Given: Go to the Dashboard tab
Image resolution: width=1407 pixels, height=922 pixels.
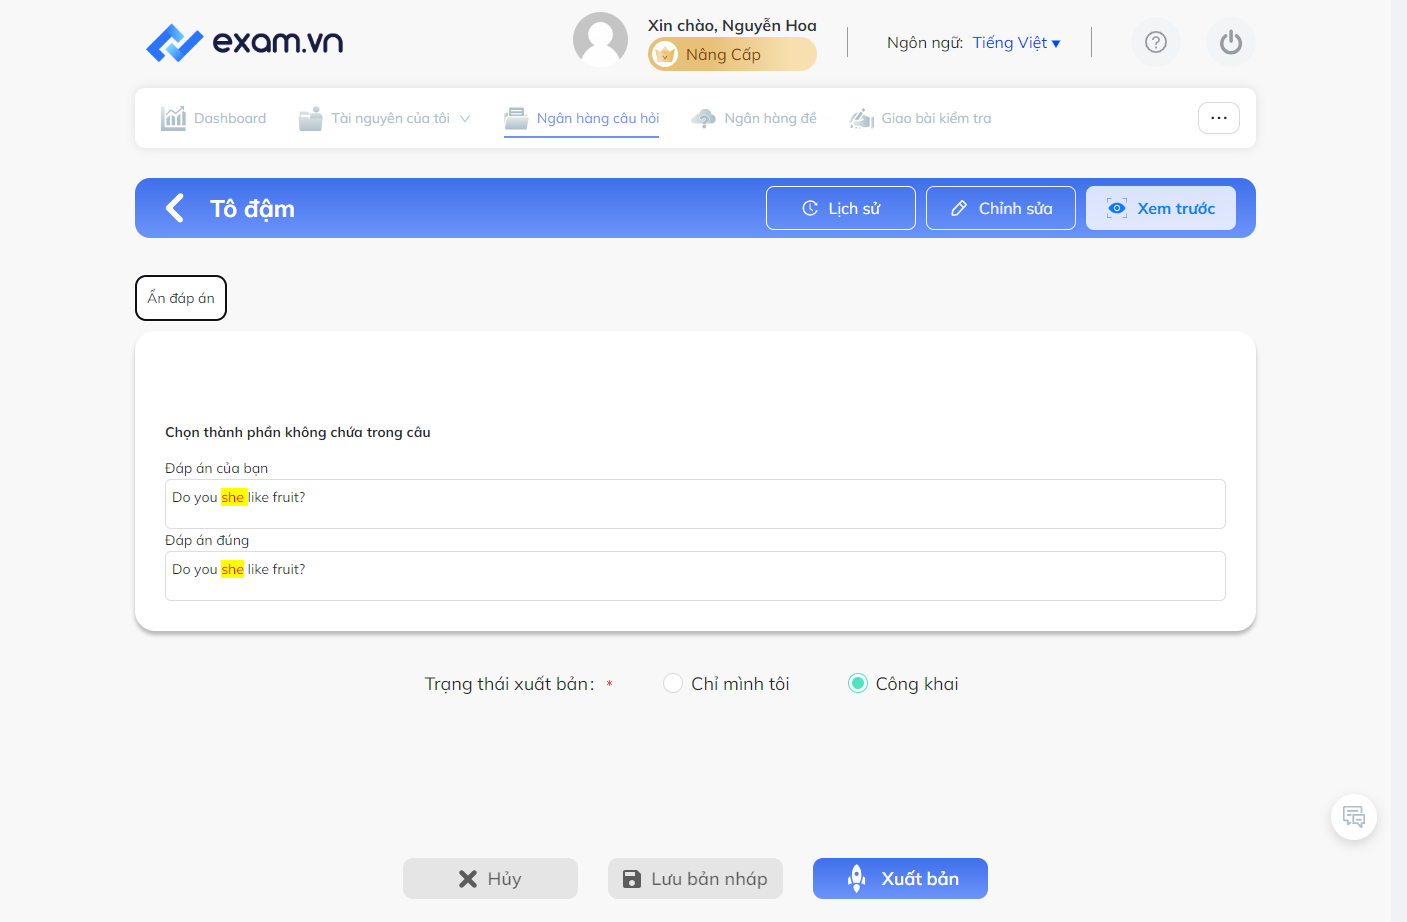Looking at the screenshot, I should point(214,118).
